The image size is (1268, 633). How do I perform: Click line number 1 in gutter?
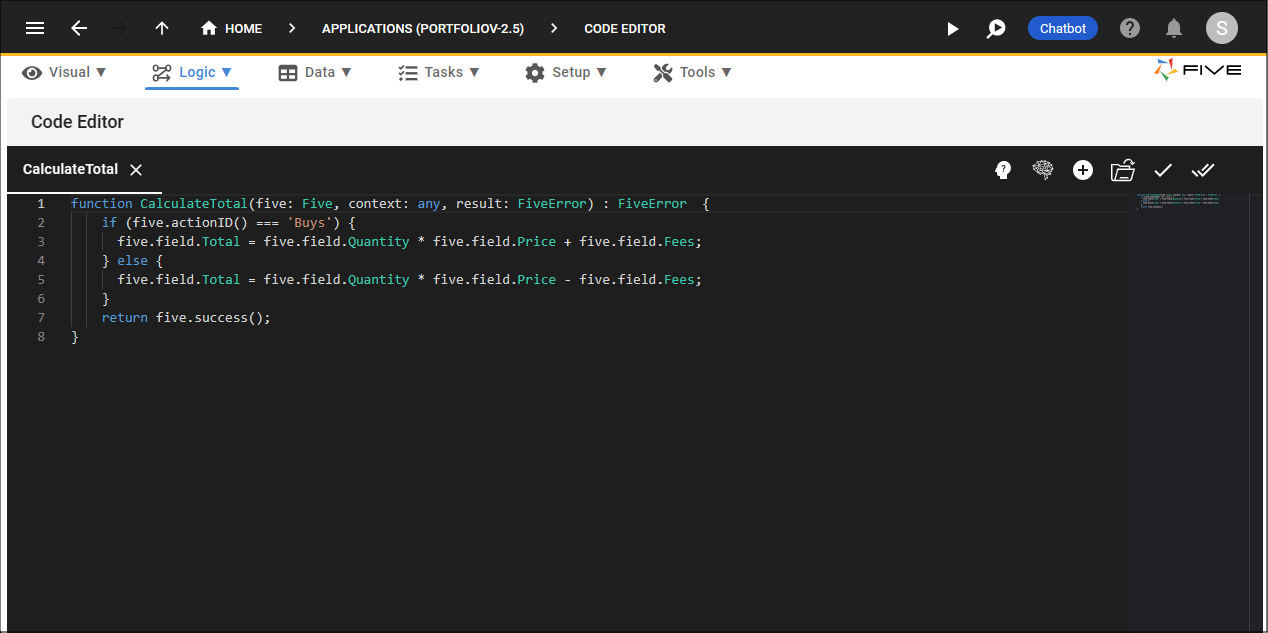[x=41, y=204]
